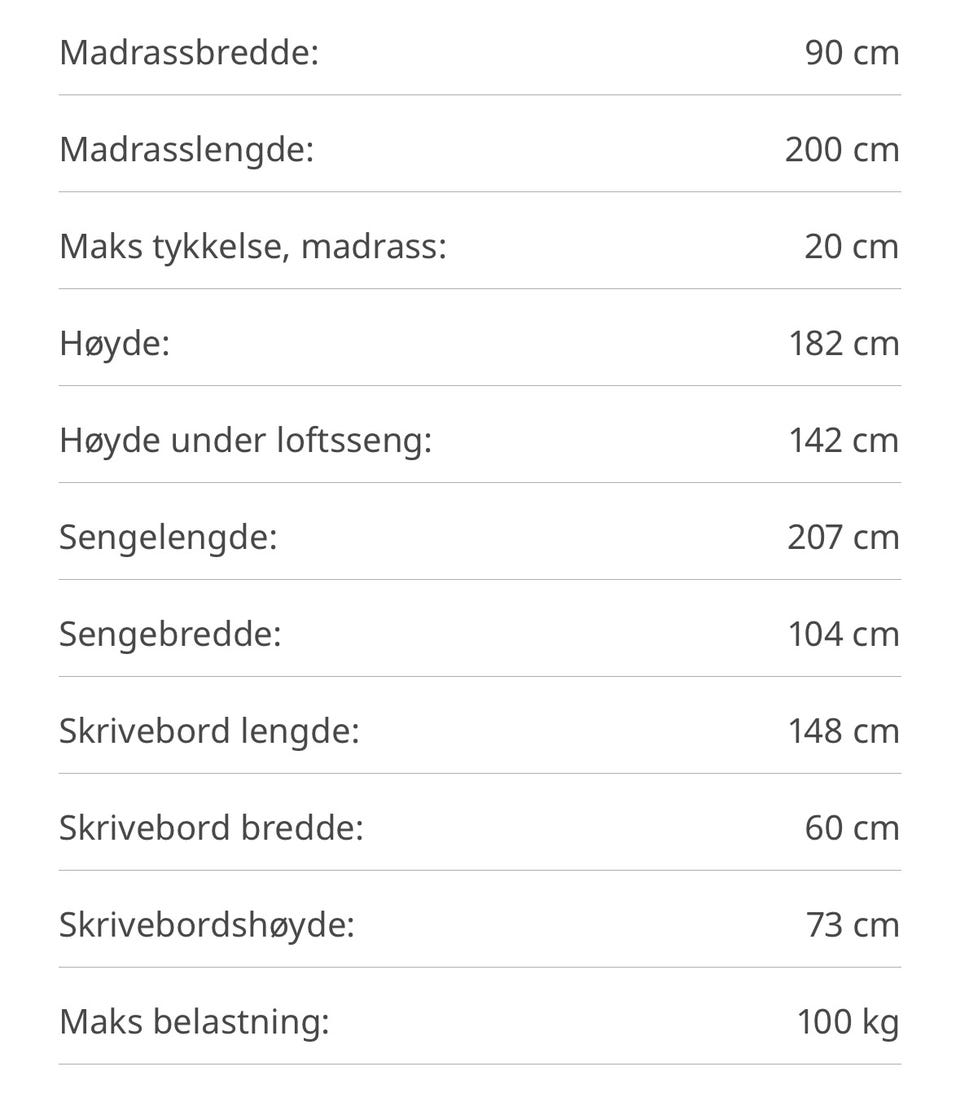Select the 90 cm mattress width value

852,52
